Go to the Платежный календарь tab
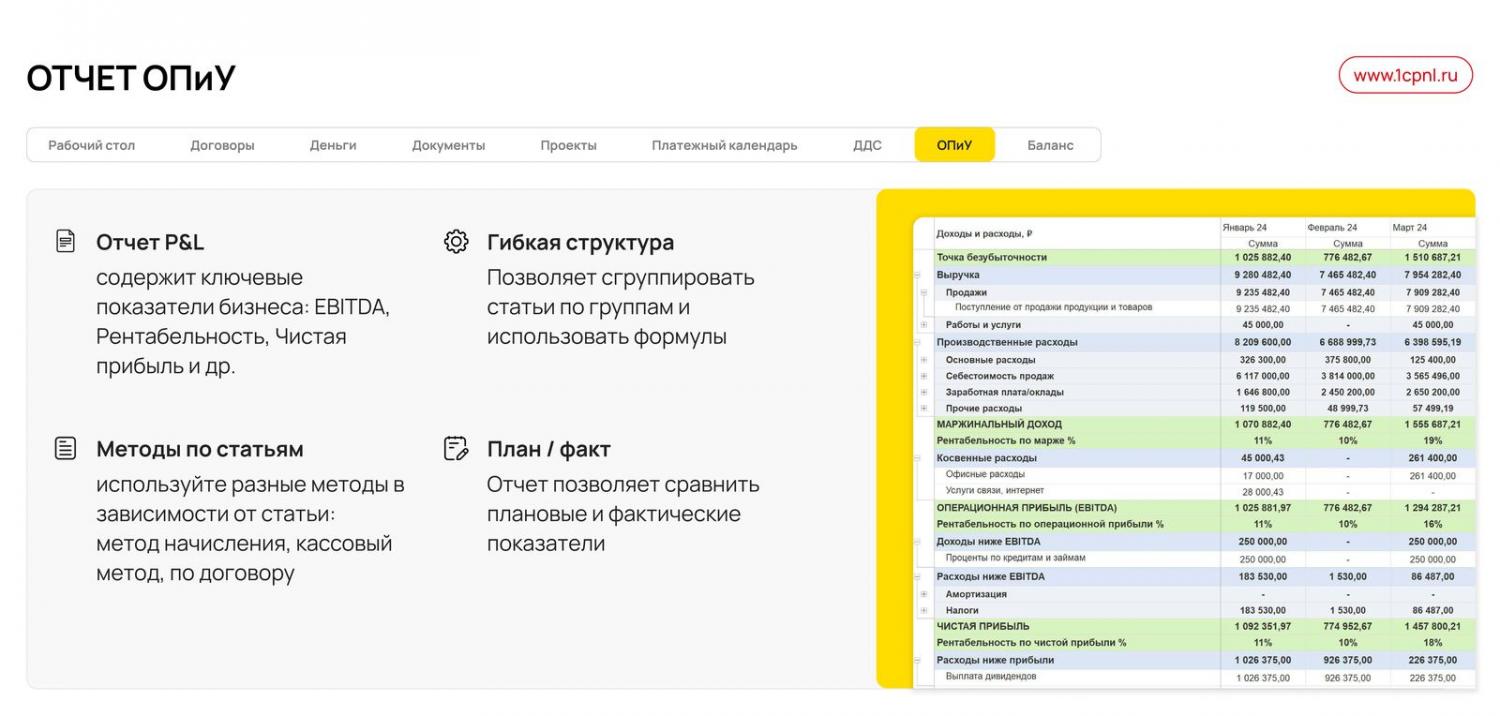The image size is (1500, 716). [724, 145]
